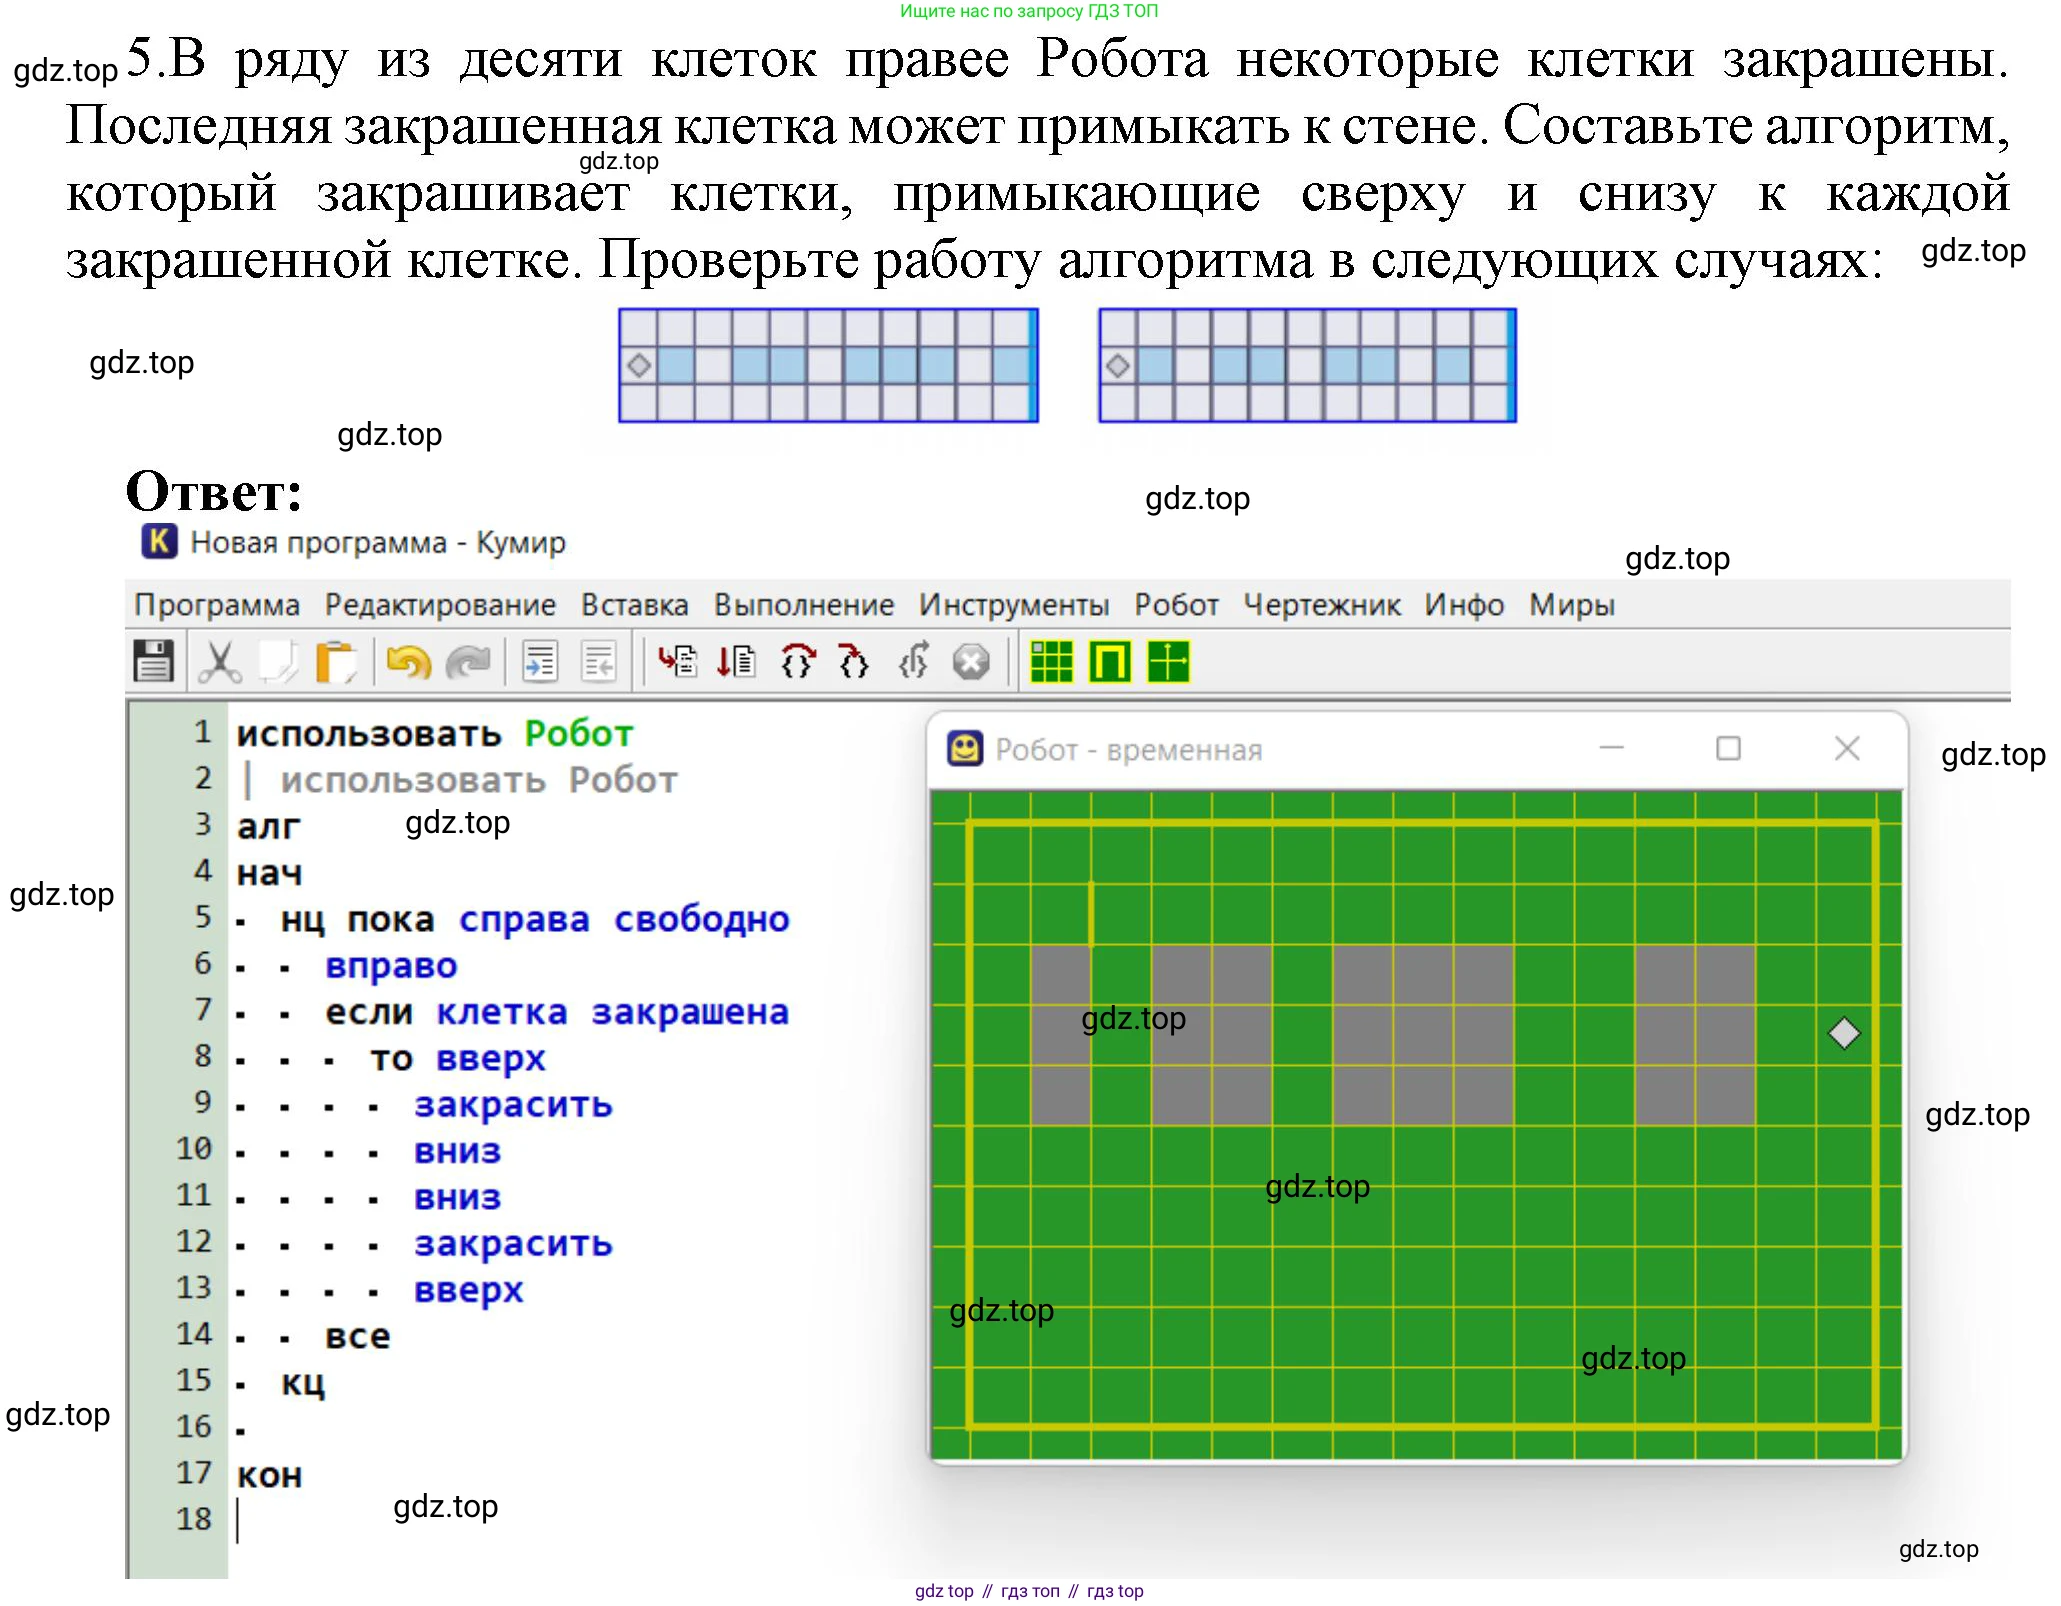The width and height of the screenshot is (2061, 1606).
Task: Click the Robot remote control icon
Action: 1110,661
